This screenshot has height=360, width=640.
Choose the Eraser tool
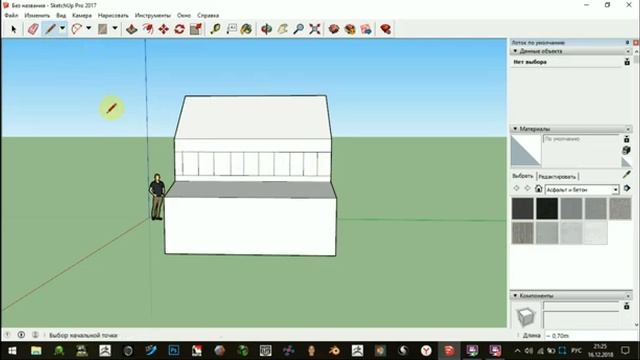[x=33, y=29]
